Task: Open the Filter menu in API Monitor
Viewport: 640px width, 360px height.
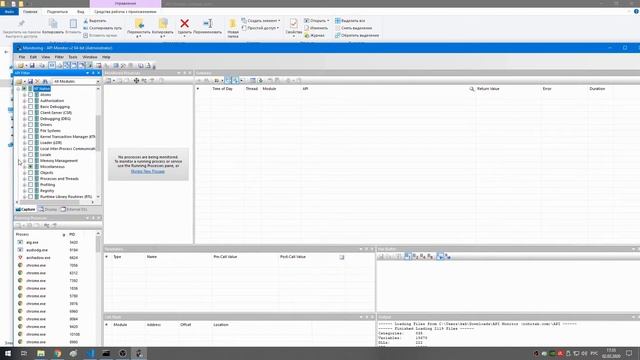Action: [59, 57]
